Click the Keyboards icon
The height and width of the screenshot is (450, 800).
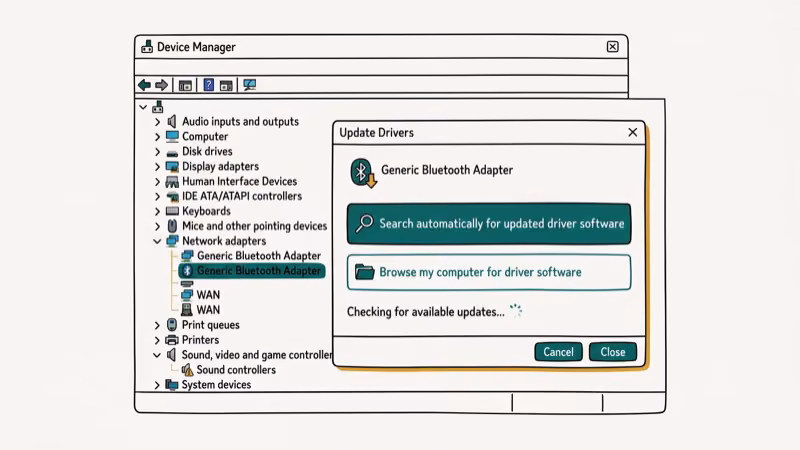(x=172, y=211)
